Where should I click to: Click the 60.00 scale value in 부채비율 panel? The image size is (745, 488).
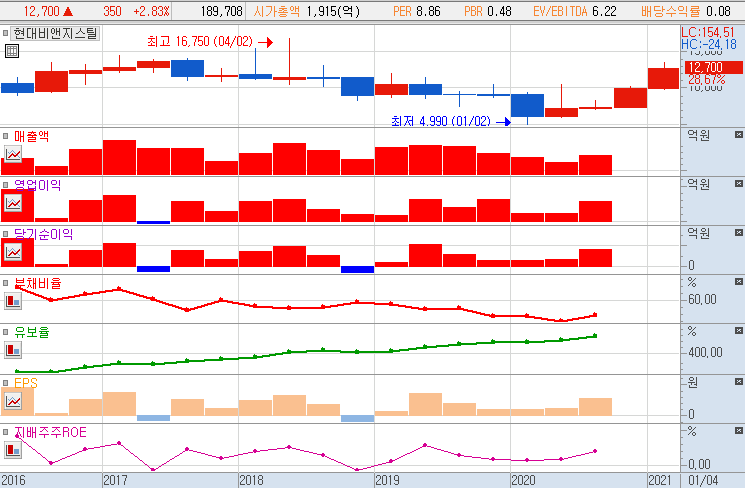[x=702, y=299]
